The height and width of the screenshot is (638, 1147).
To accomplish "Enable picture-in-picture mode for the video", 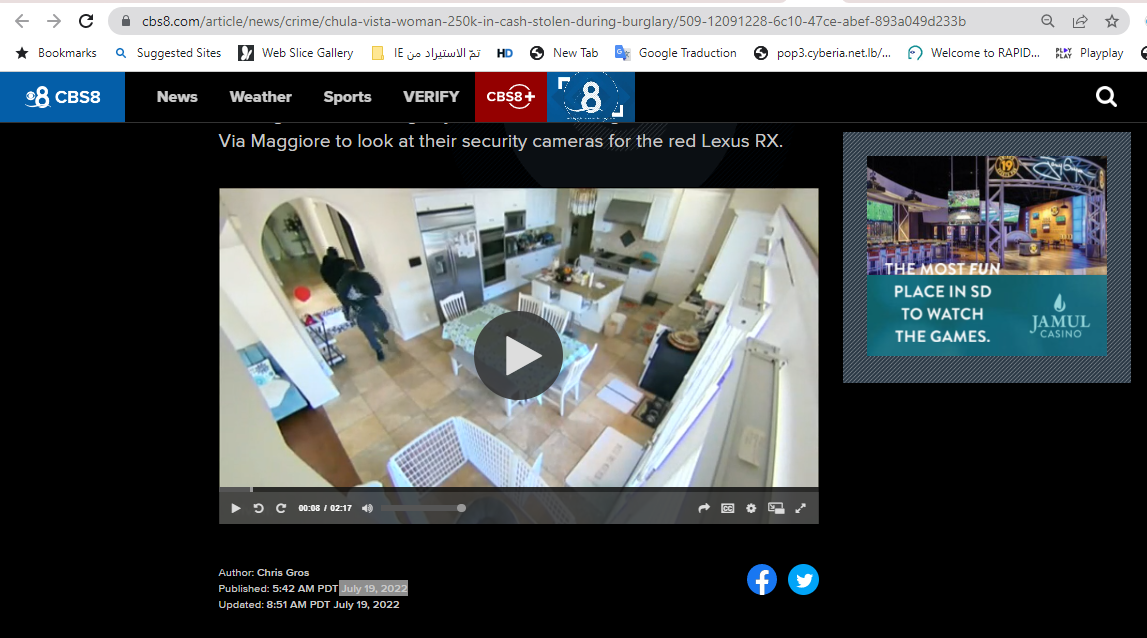I will point(776,508).
